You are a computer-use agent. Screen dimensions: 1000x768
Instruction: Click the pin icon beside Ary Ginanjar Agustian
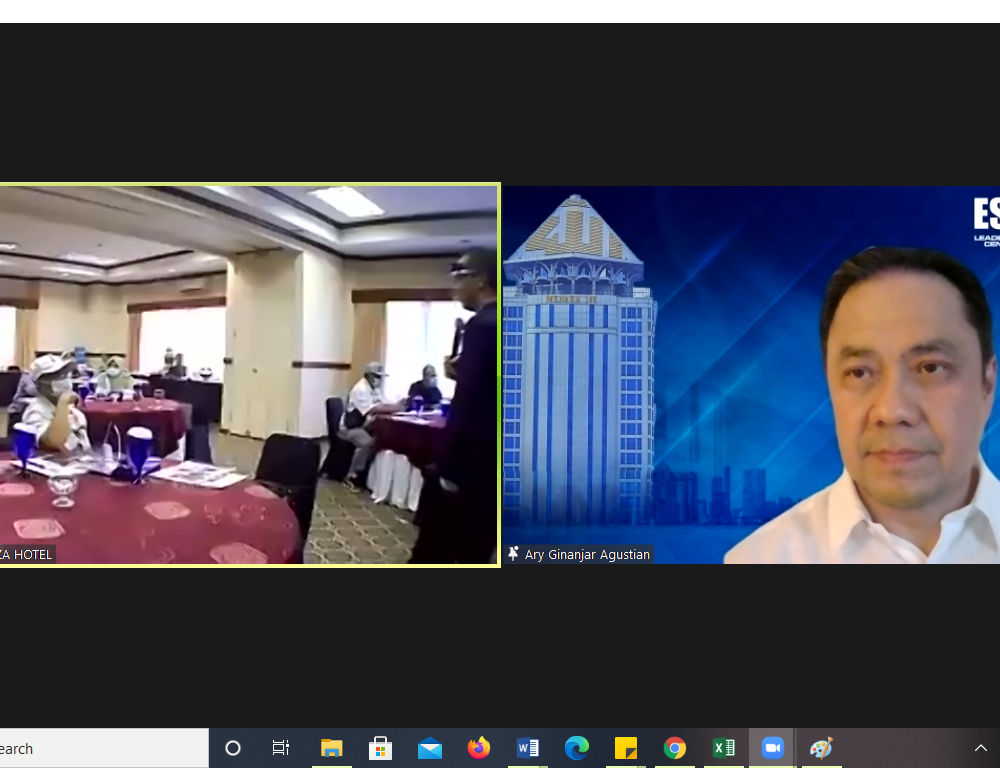[514, 554]
